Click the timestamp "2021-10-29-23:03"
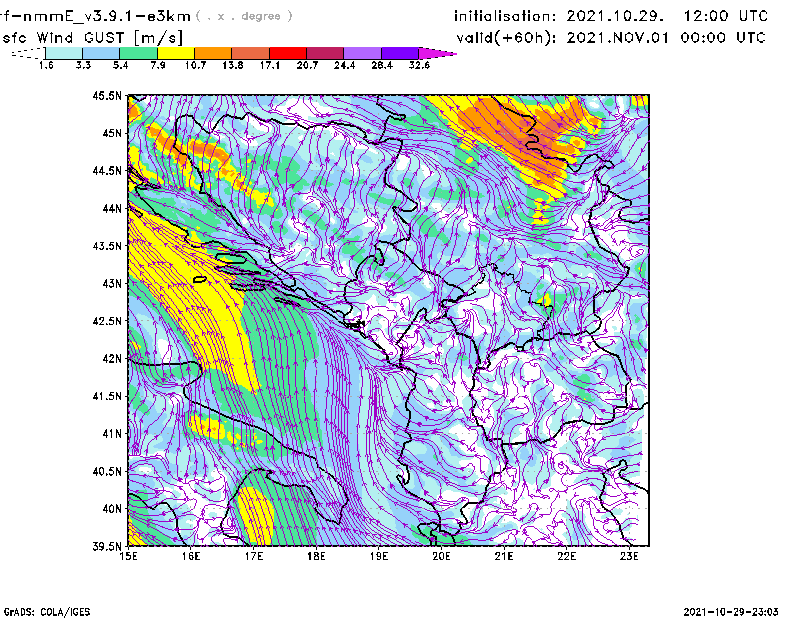The height and width of the screenshot is (618, 800). pos(731,612)
